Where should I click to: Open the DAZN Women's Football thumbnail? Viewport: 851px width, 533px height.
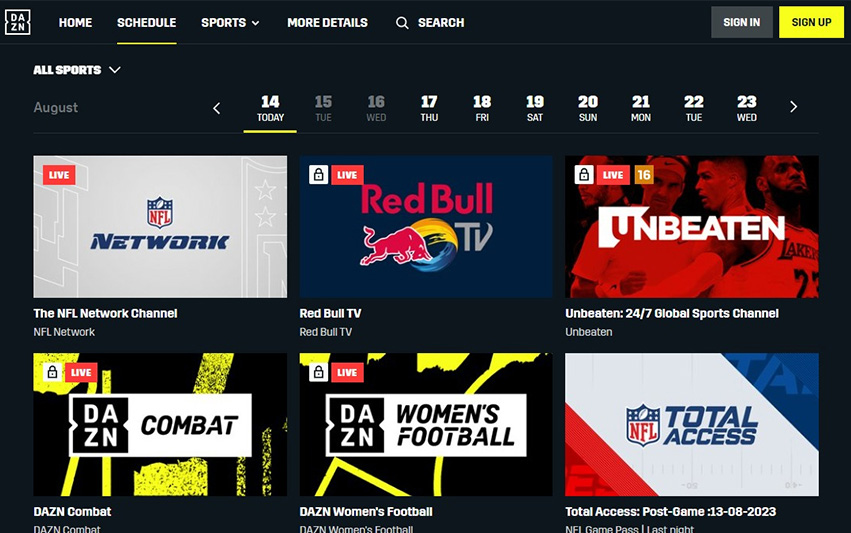tap(426, 424)
